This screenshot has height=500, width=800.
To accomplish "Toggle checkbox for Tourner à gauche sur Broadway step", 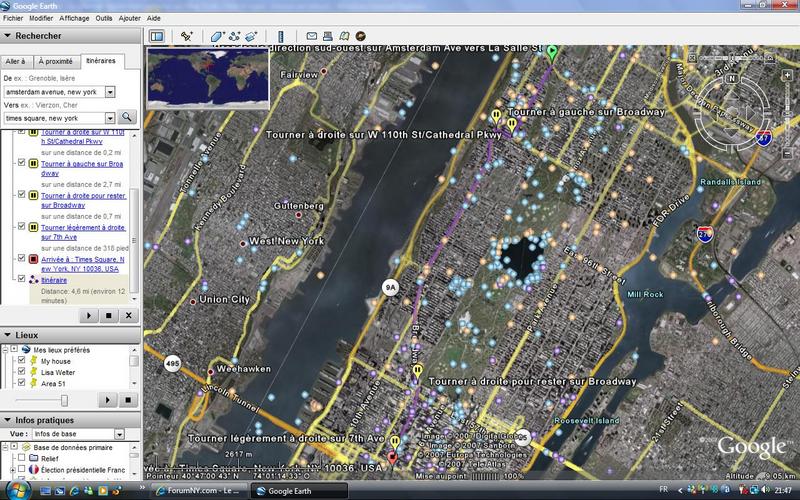I will pos(21,162).
